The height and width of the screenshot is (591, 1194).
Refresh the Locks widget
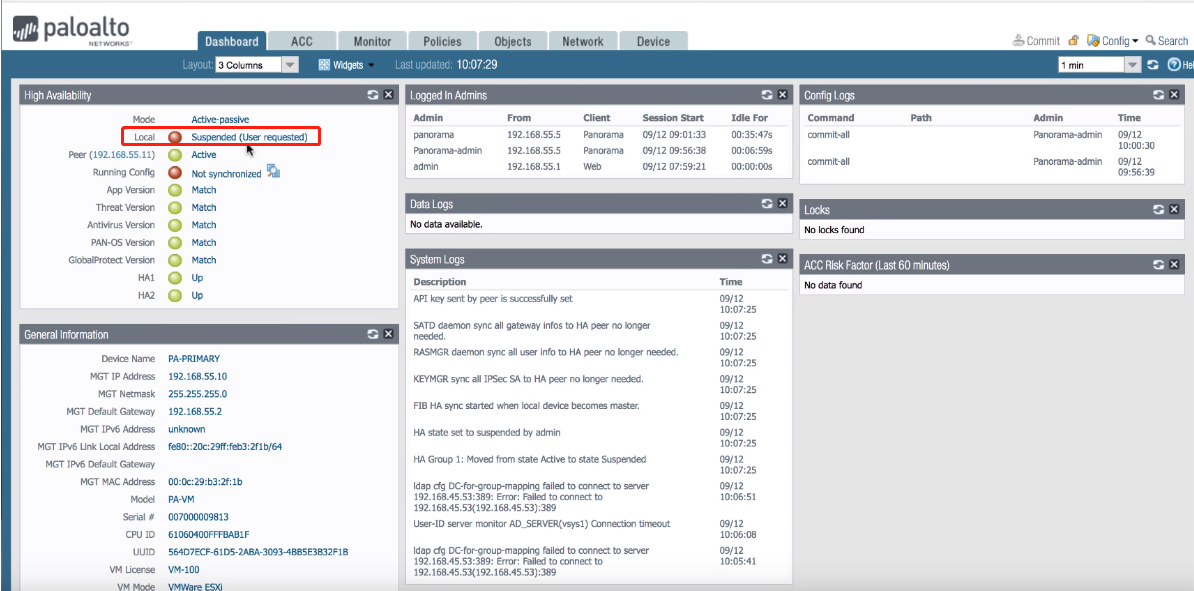pyautogui.click(x=1158, y=210)
